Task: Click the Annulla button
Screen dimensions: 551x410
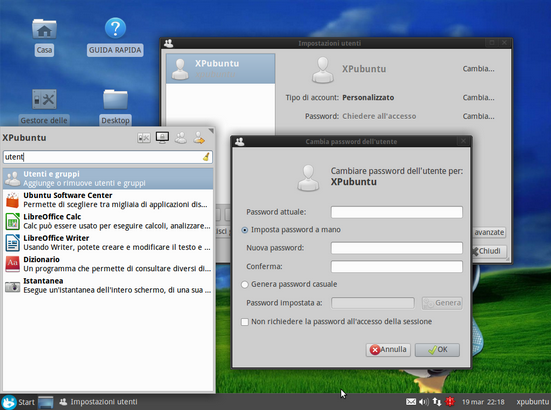Action: [388, 350]
